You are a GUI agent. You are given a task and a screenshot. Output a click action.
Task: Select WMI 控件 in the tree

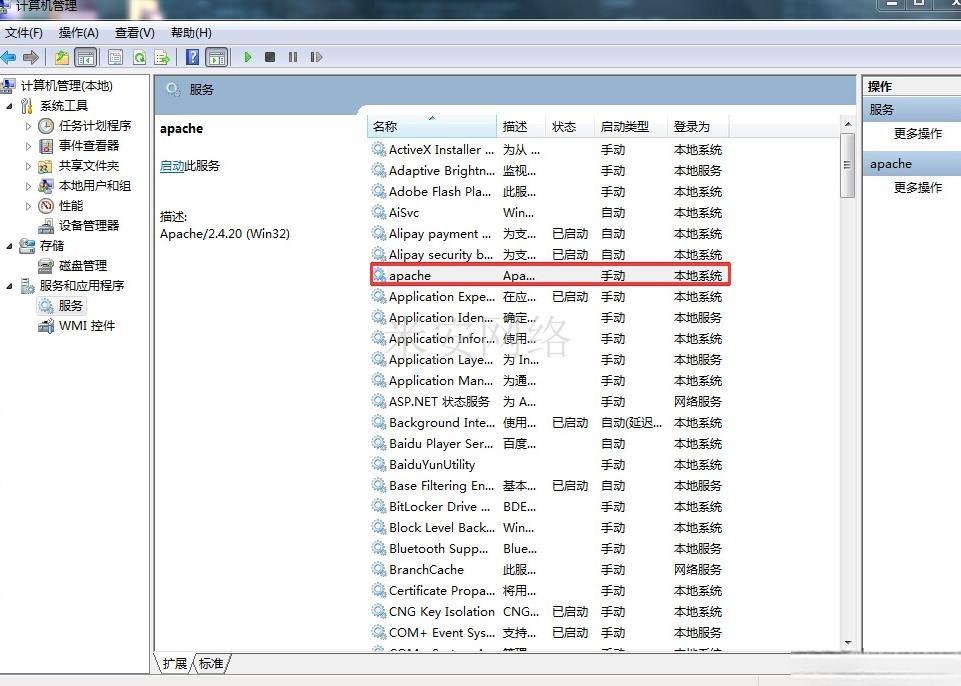click(x=87, y=326)
